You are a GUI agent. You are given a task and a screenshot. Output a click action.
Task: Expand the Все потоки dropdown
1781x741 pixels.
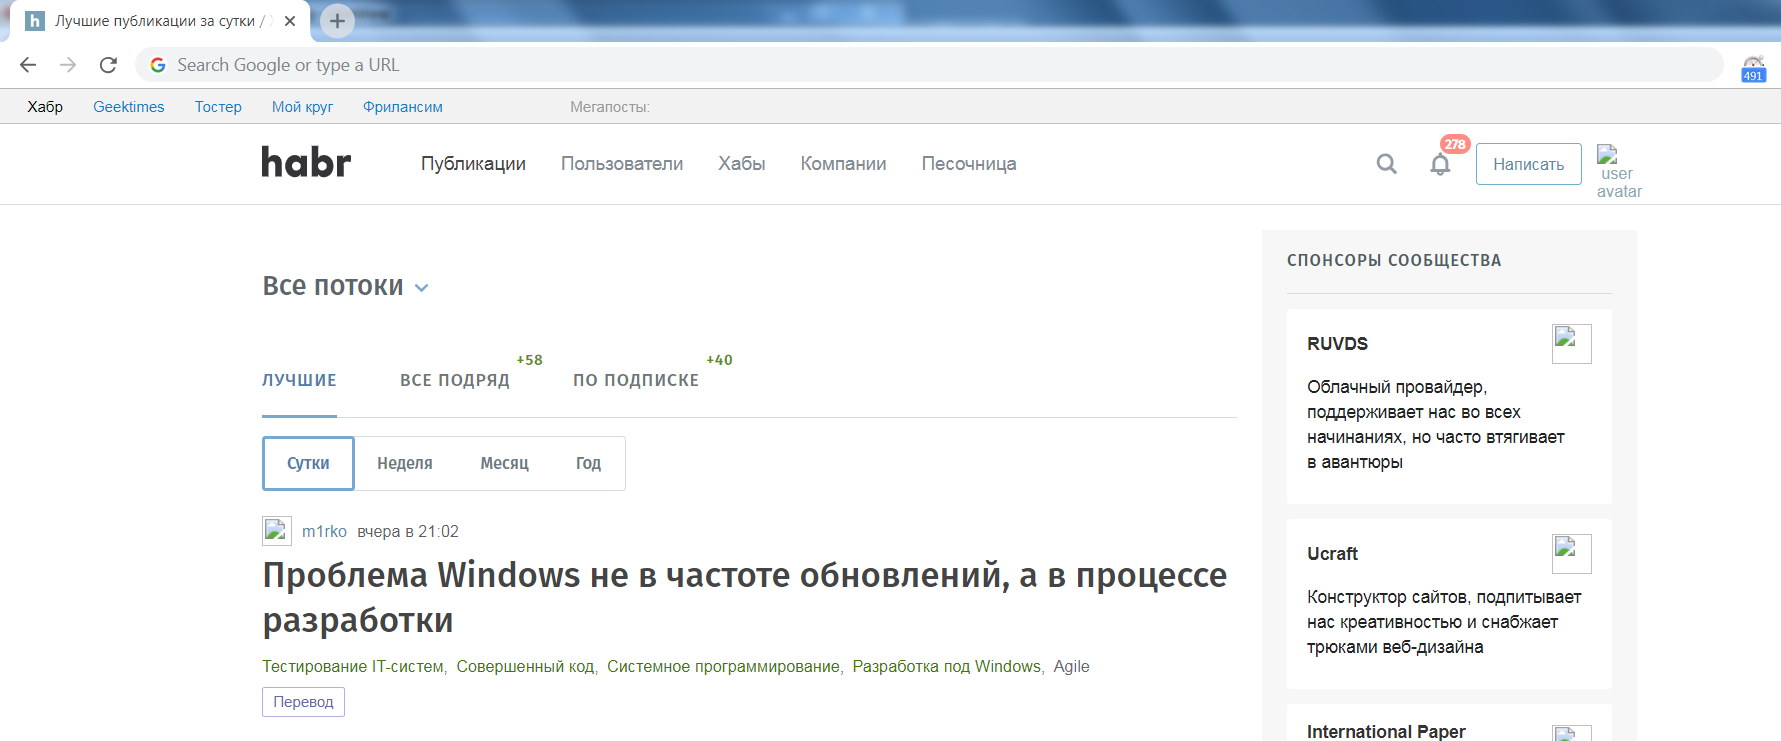[x=346, y=286]
